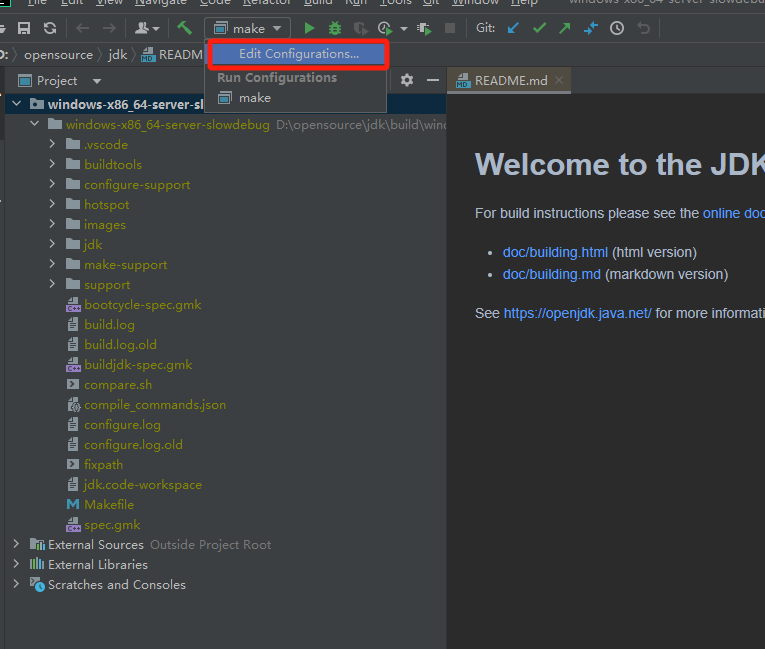Select compare.sh script

(118, 385)
